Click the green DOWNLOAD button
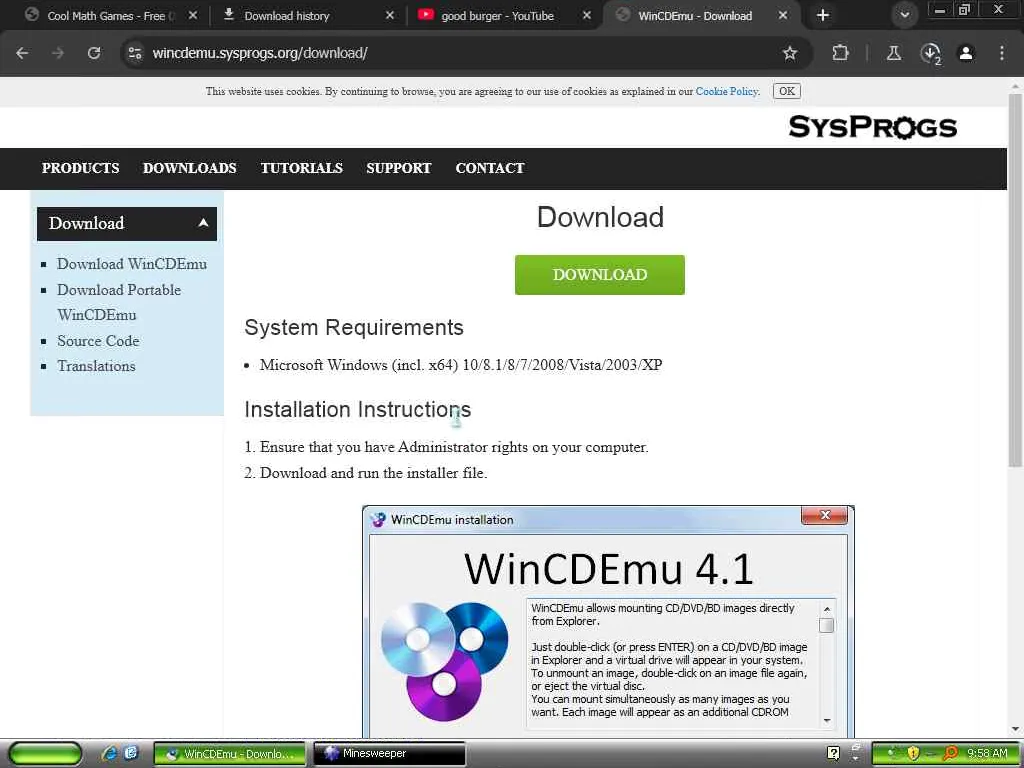Screen dimensions: 1024x768 (x=600, y=275)
